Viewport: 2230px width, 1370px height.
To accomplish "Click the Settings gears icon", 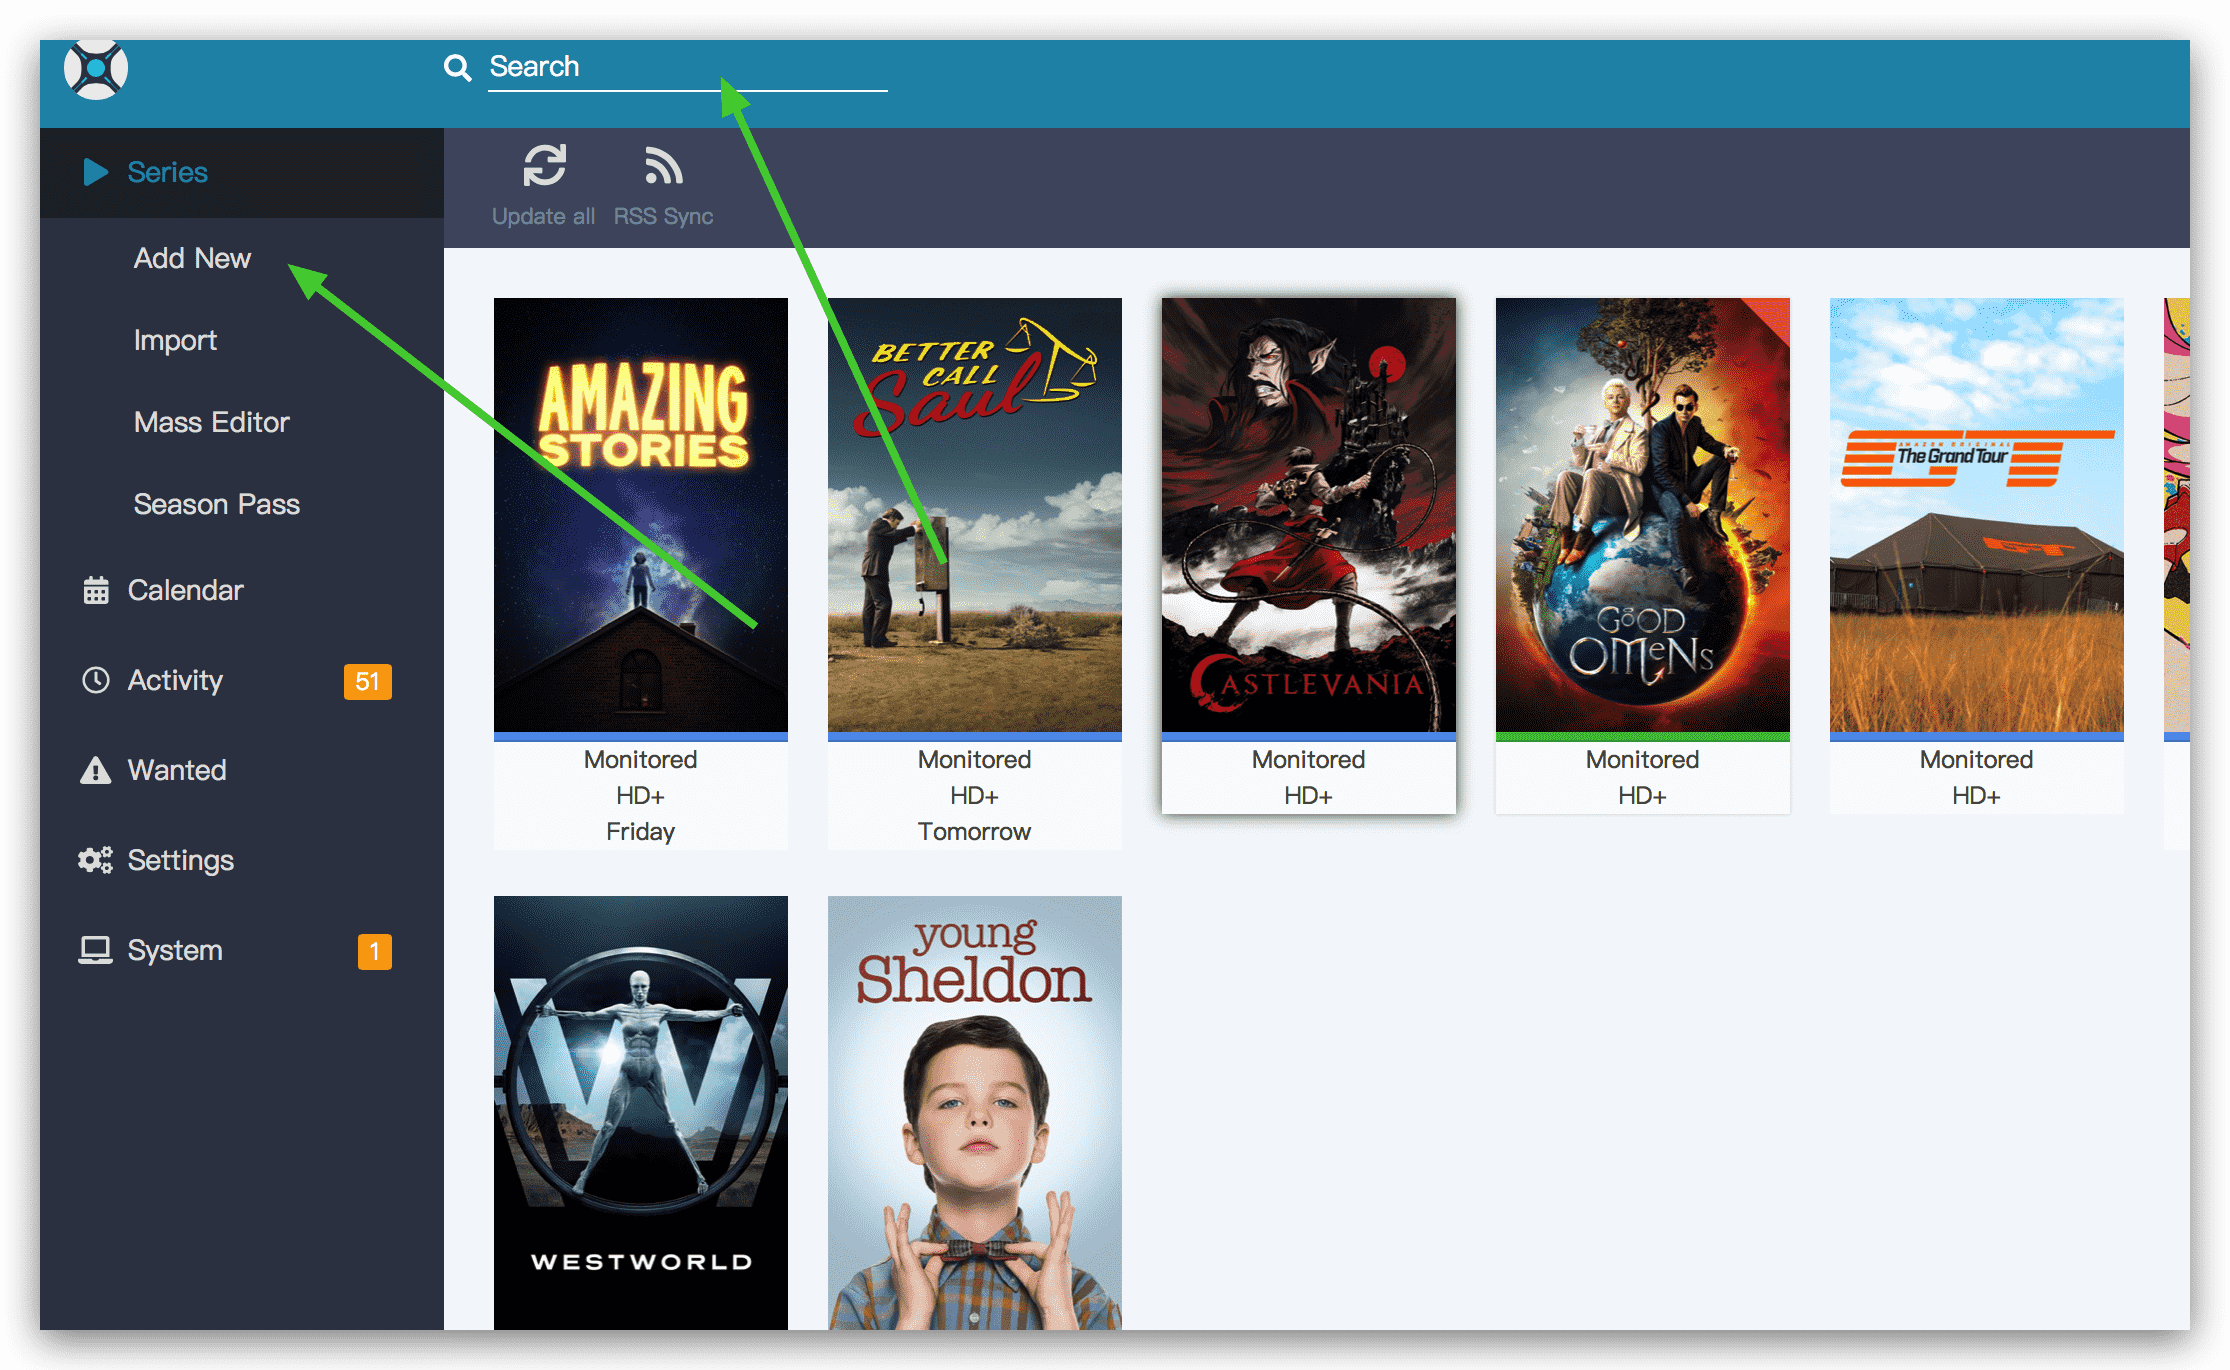I will click(95, 860).
